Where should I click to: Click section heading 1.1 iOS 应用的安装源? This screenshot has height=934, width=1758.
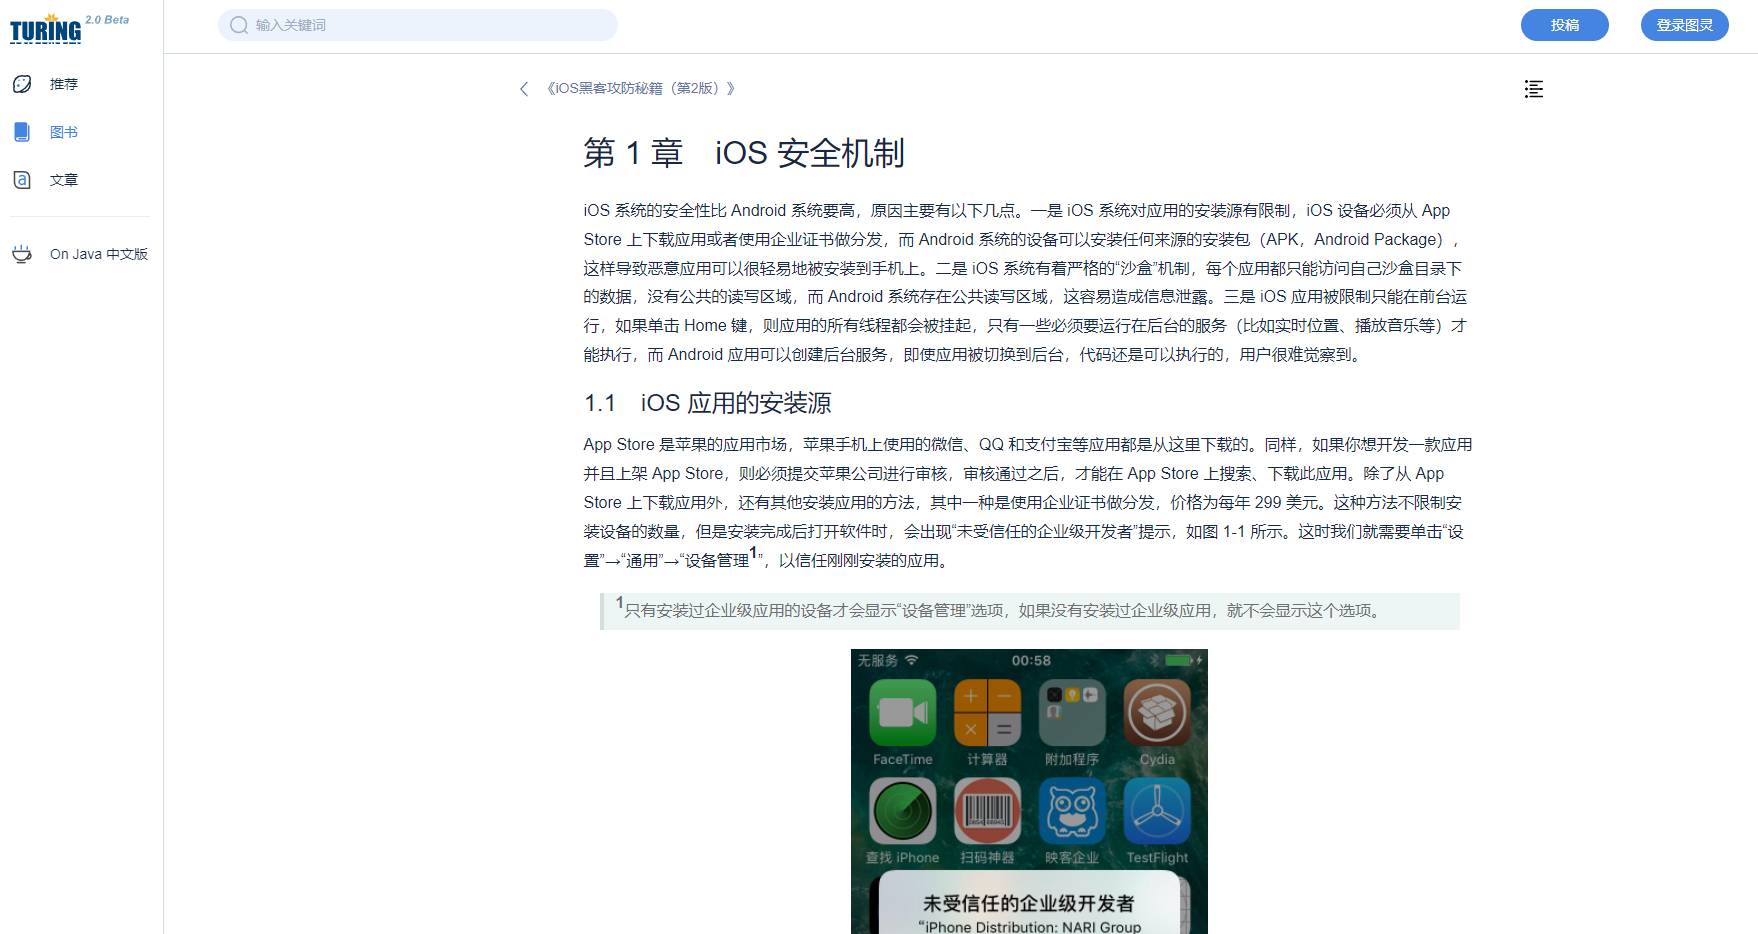point(708,403)
